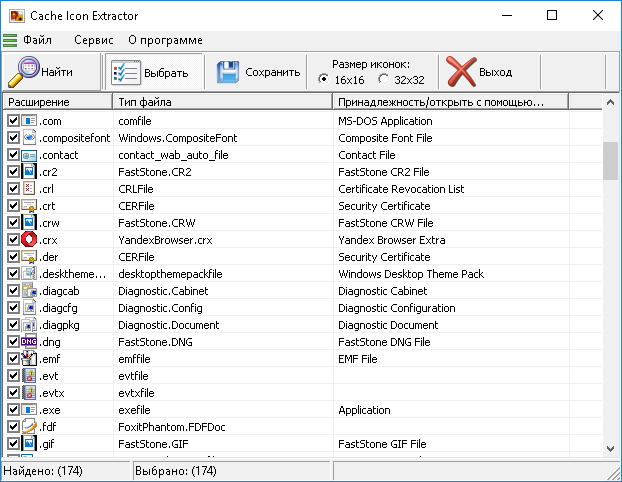This screenshot has height=482, width=622.
Task: Select the 16x16 icon size radio
Action: pos(323,79)
